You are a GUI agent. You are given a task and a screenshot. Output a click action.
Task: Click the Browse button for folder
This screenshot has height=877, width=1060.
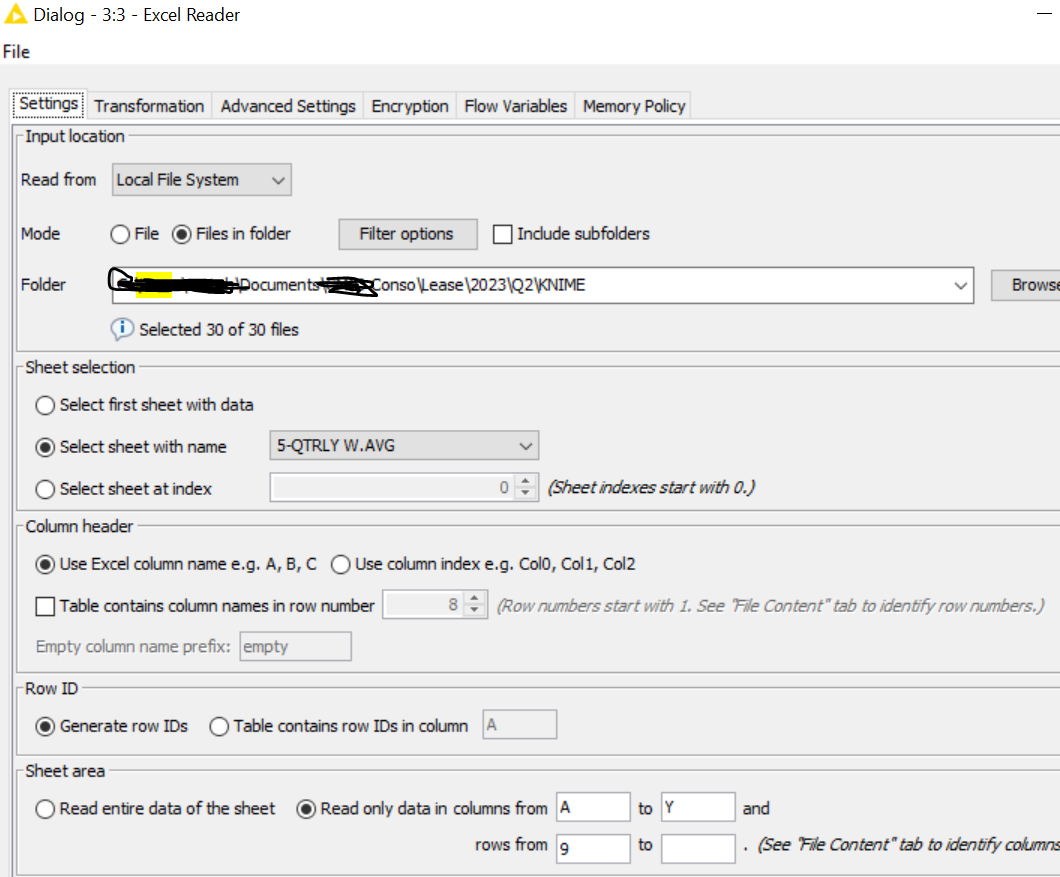(1030, 285)
